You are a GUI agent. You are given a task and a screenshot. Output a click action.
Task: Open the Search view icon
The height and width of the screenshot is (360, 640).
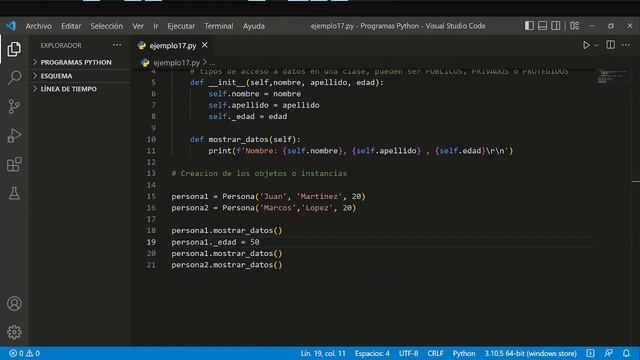tap(14, 78)
